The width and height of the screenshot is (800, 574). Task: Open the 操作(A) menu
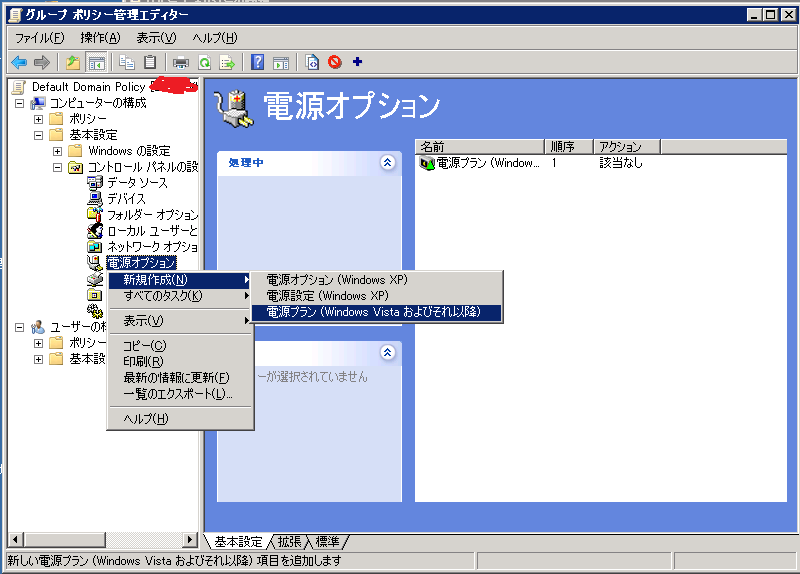(100, 38)
